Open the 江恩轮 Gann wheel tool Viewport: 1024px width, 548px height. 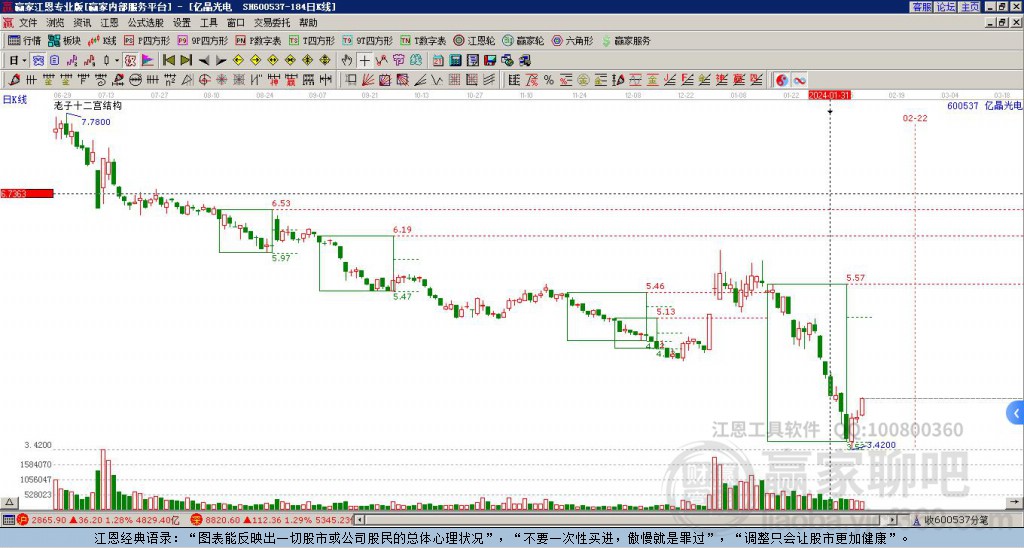tap(474, 40)
